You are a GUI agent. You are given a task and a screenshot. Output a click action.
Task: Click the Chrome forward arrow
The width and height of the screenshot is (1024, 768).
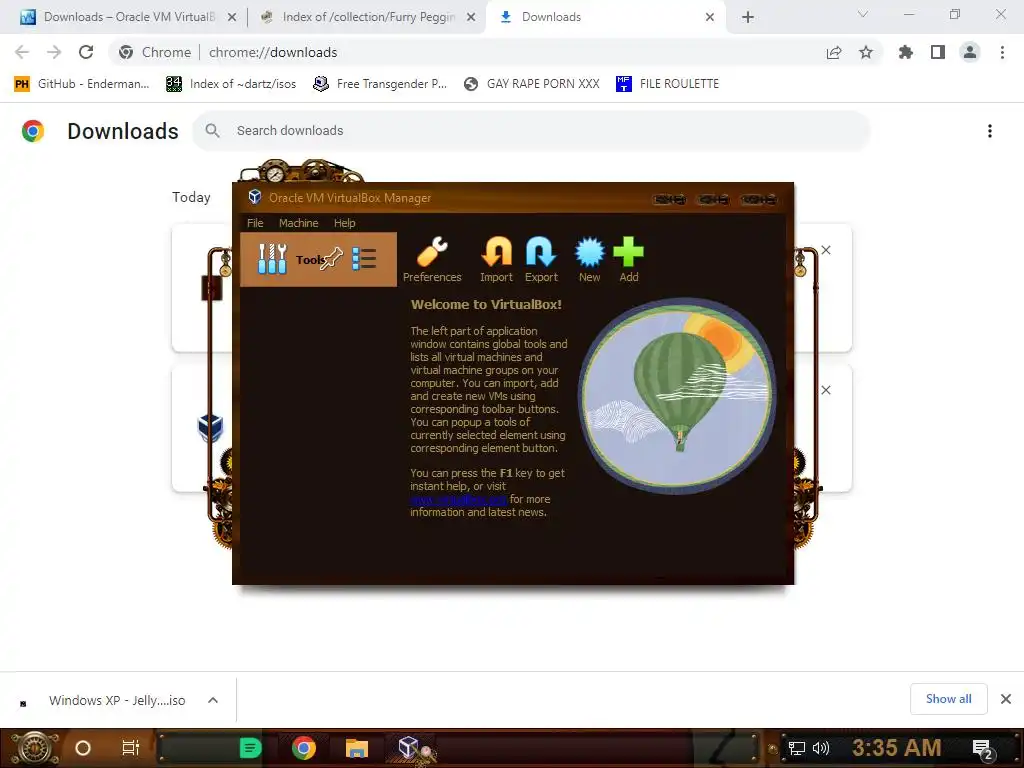(54, 52)
